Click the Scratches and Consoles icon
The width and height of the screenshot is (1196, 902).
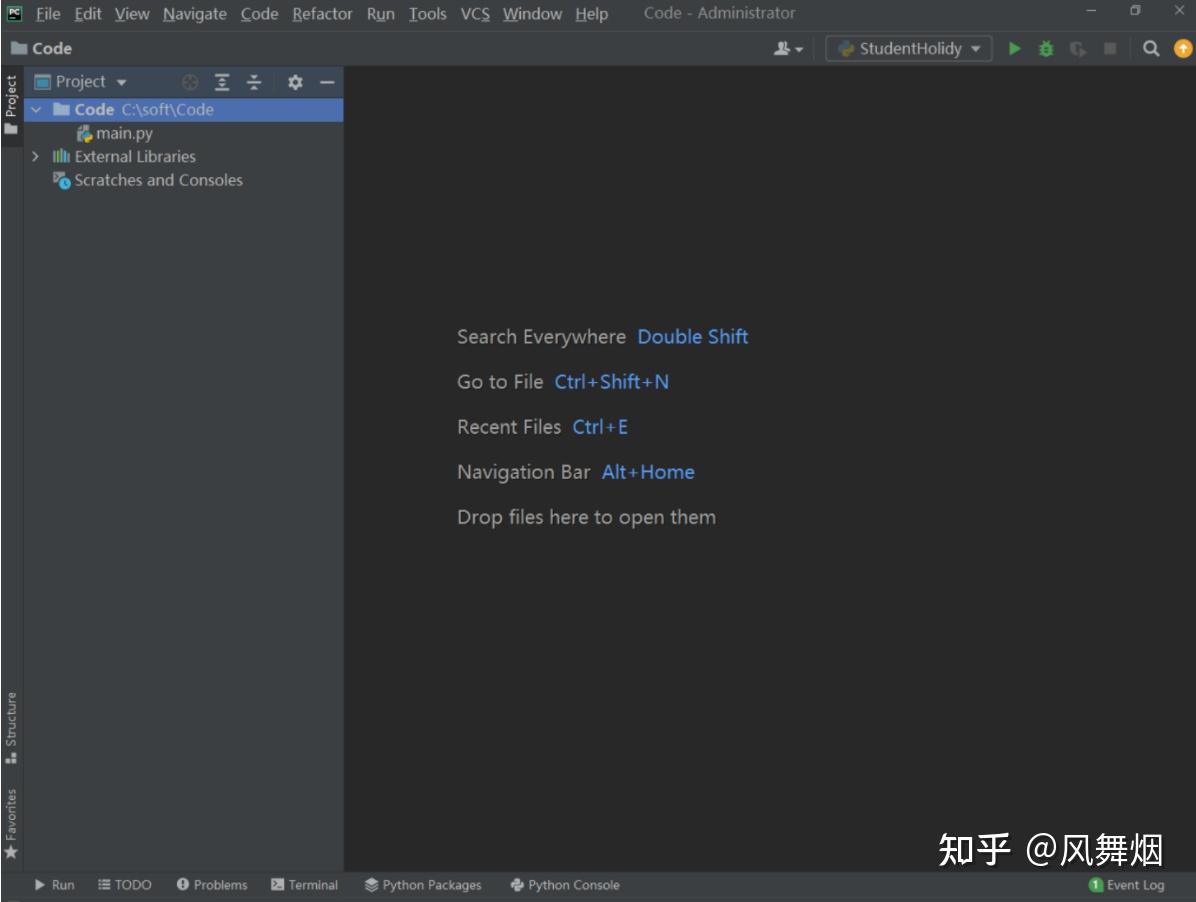(x=61, y=181)
